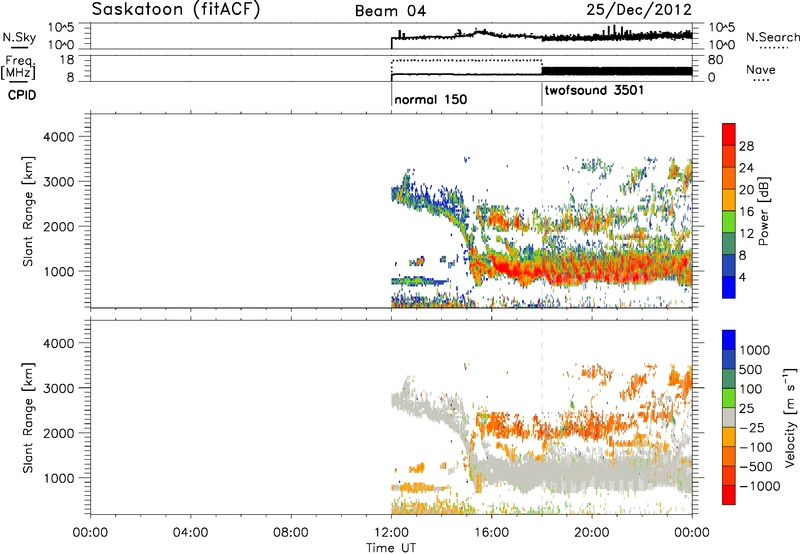Click the '3000' tick in velocity panel
This screenshot has width=800, height=554.
coord(59,388)
